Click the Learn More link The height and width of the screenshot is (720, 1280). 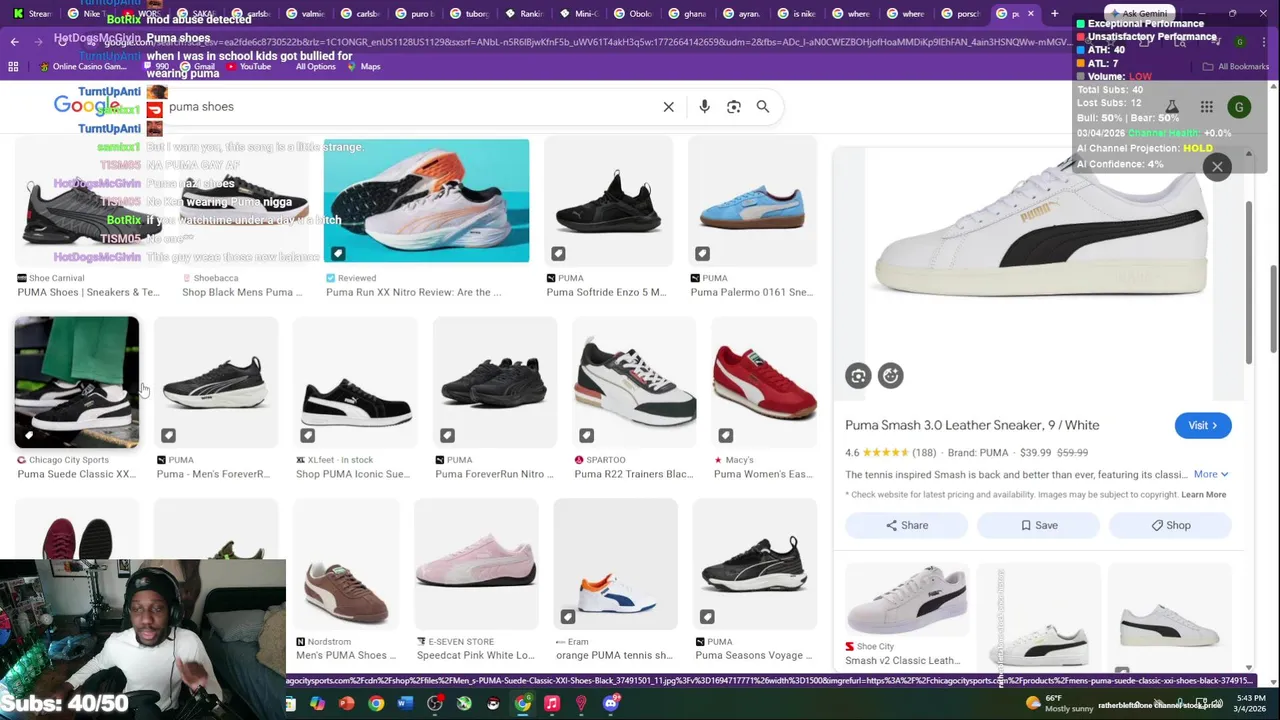click(1203, 494)
